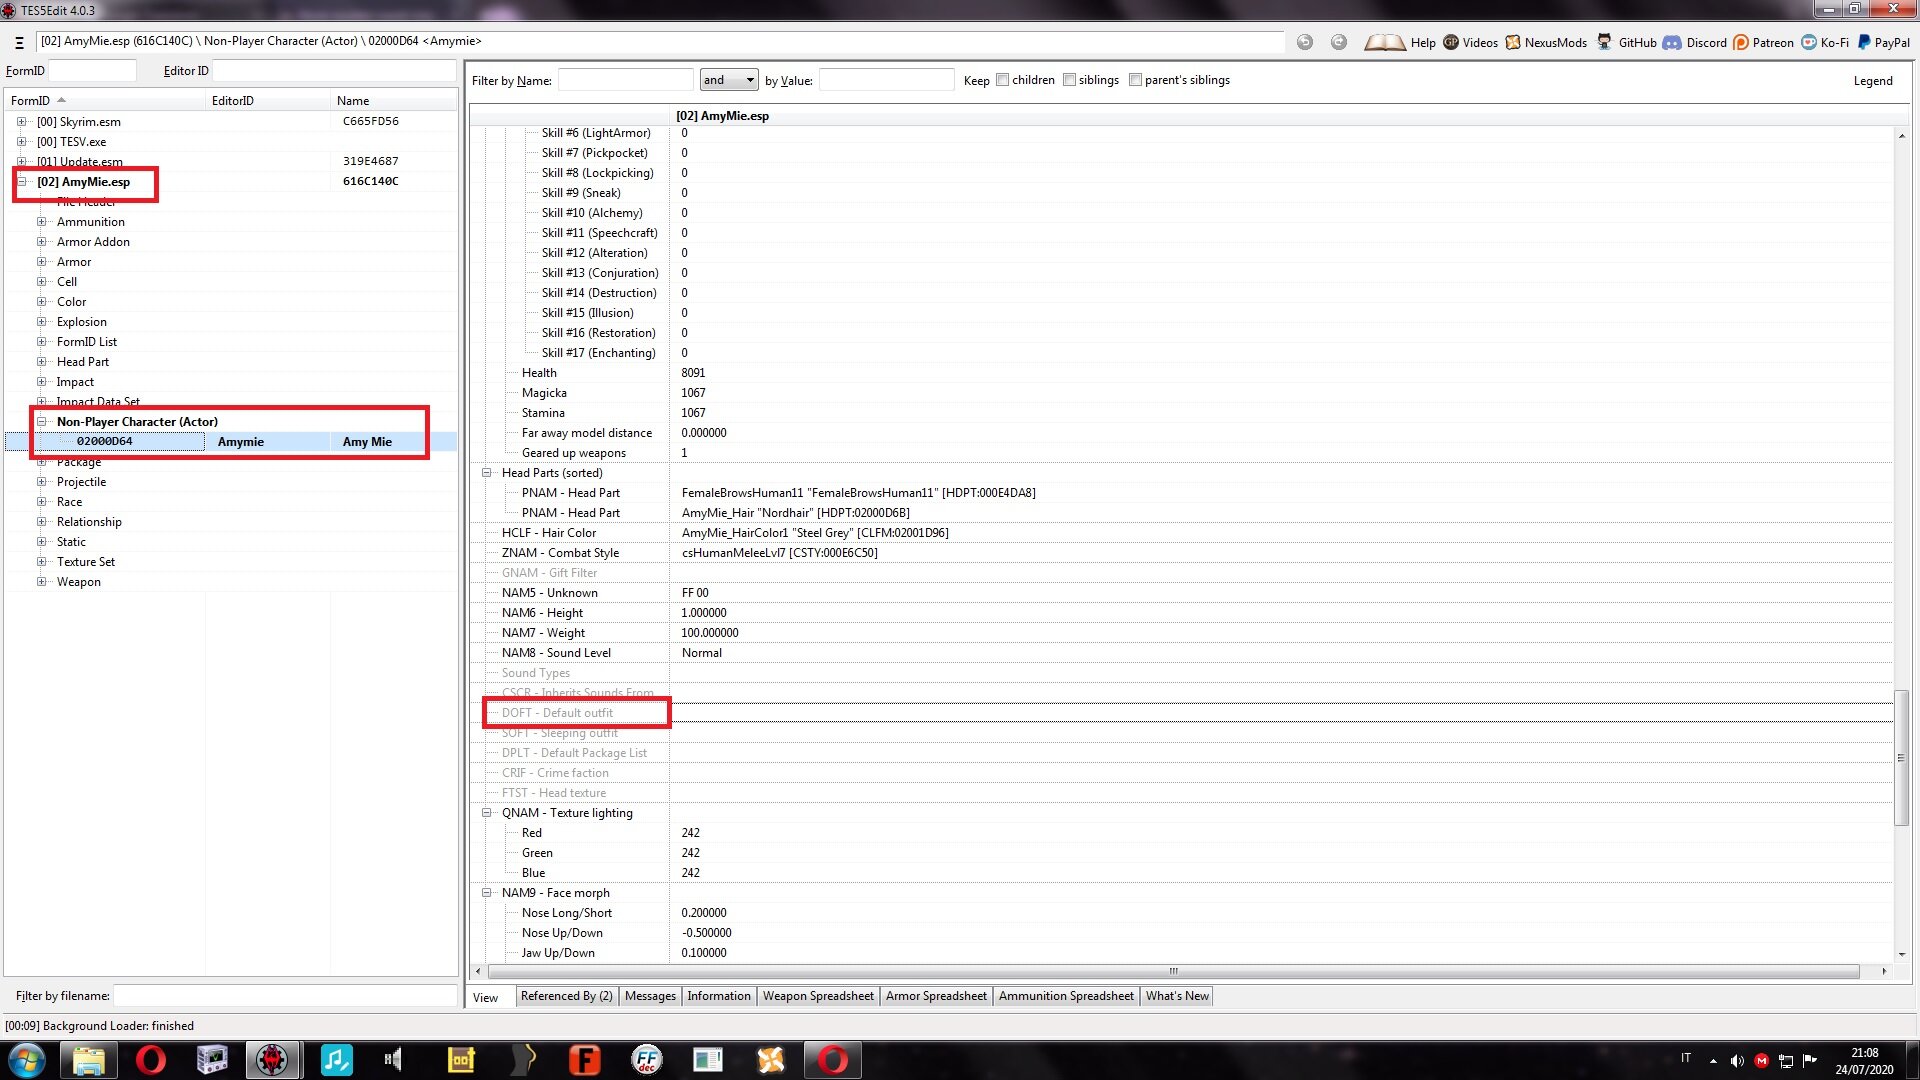Click the Action Center flag icon
1920x1080 pixels.
pos(1809,1061)
